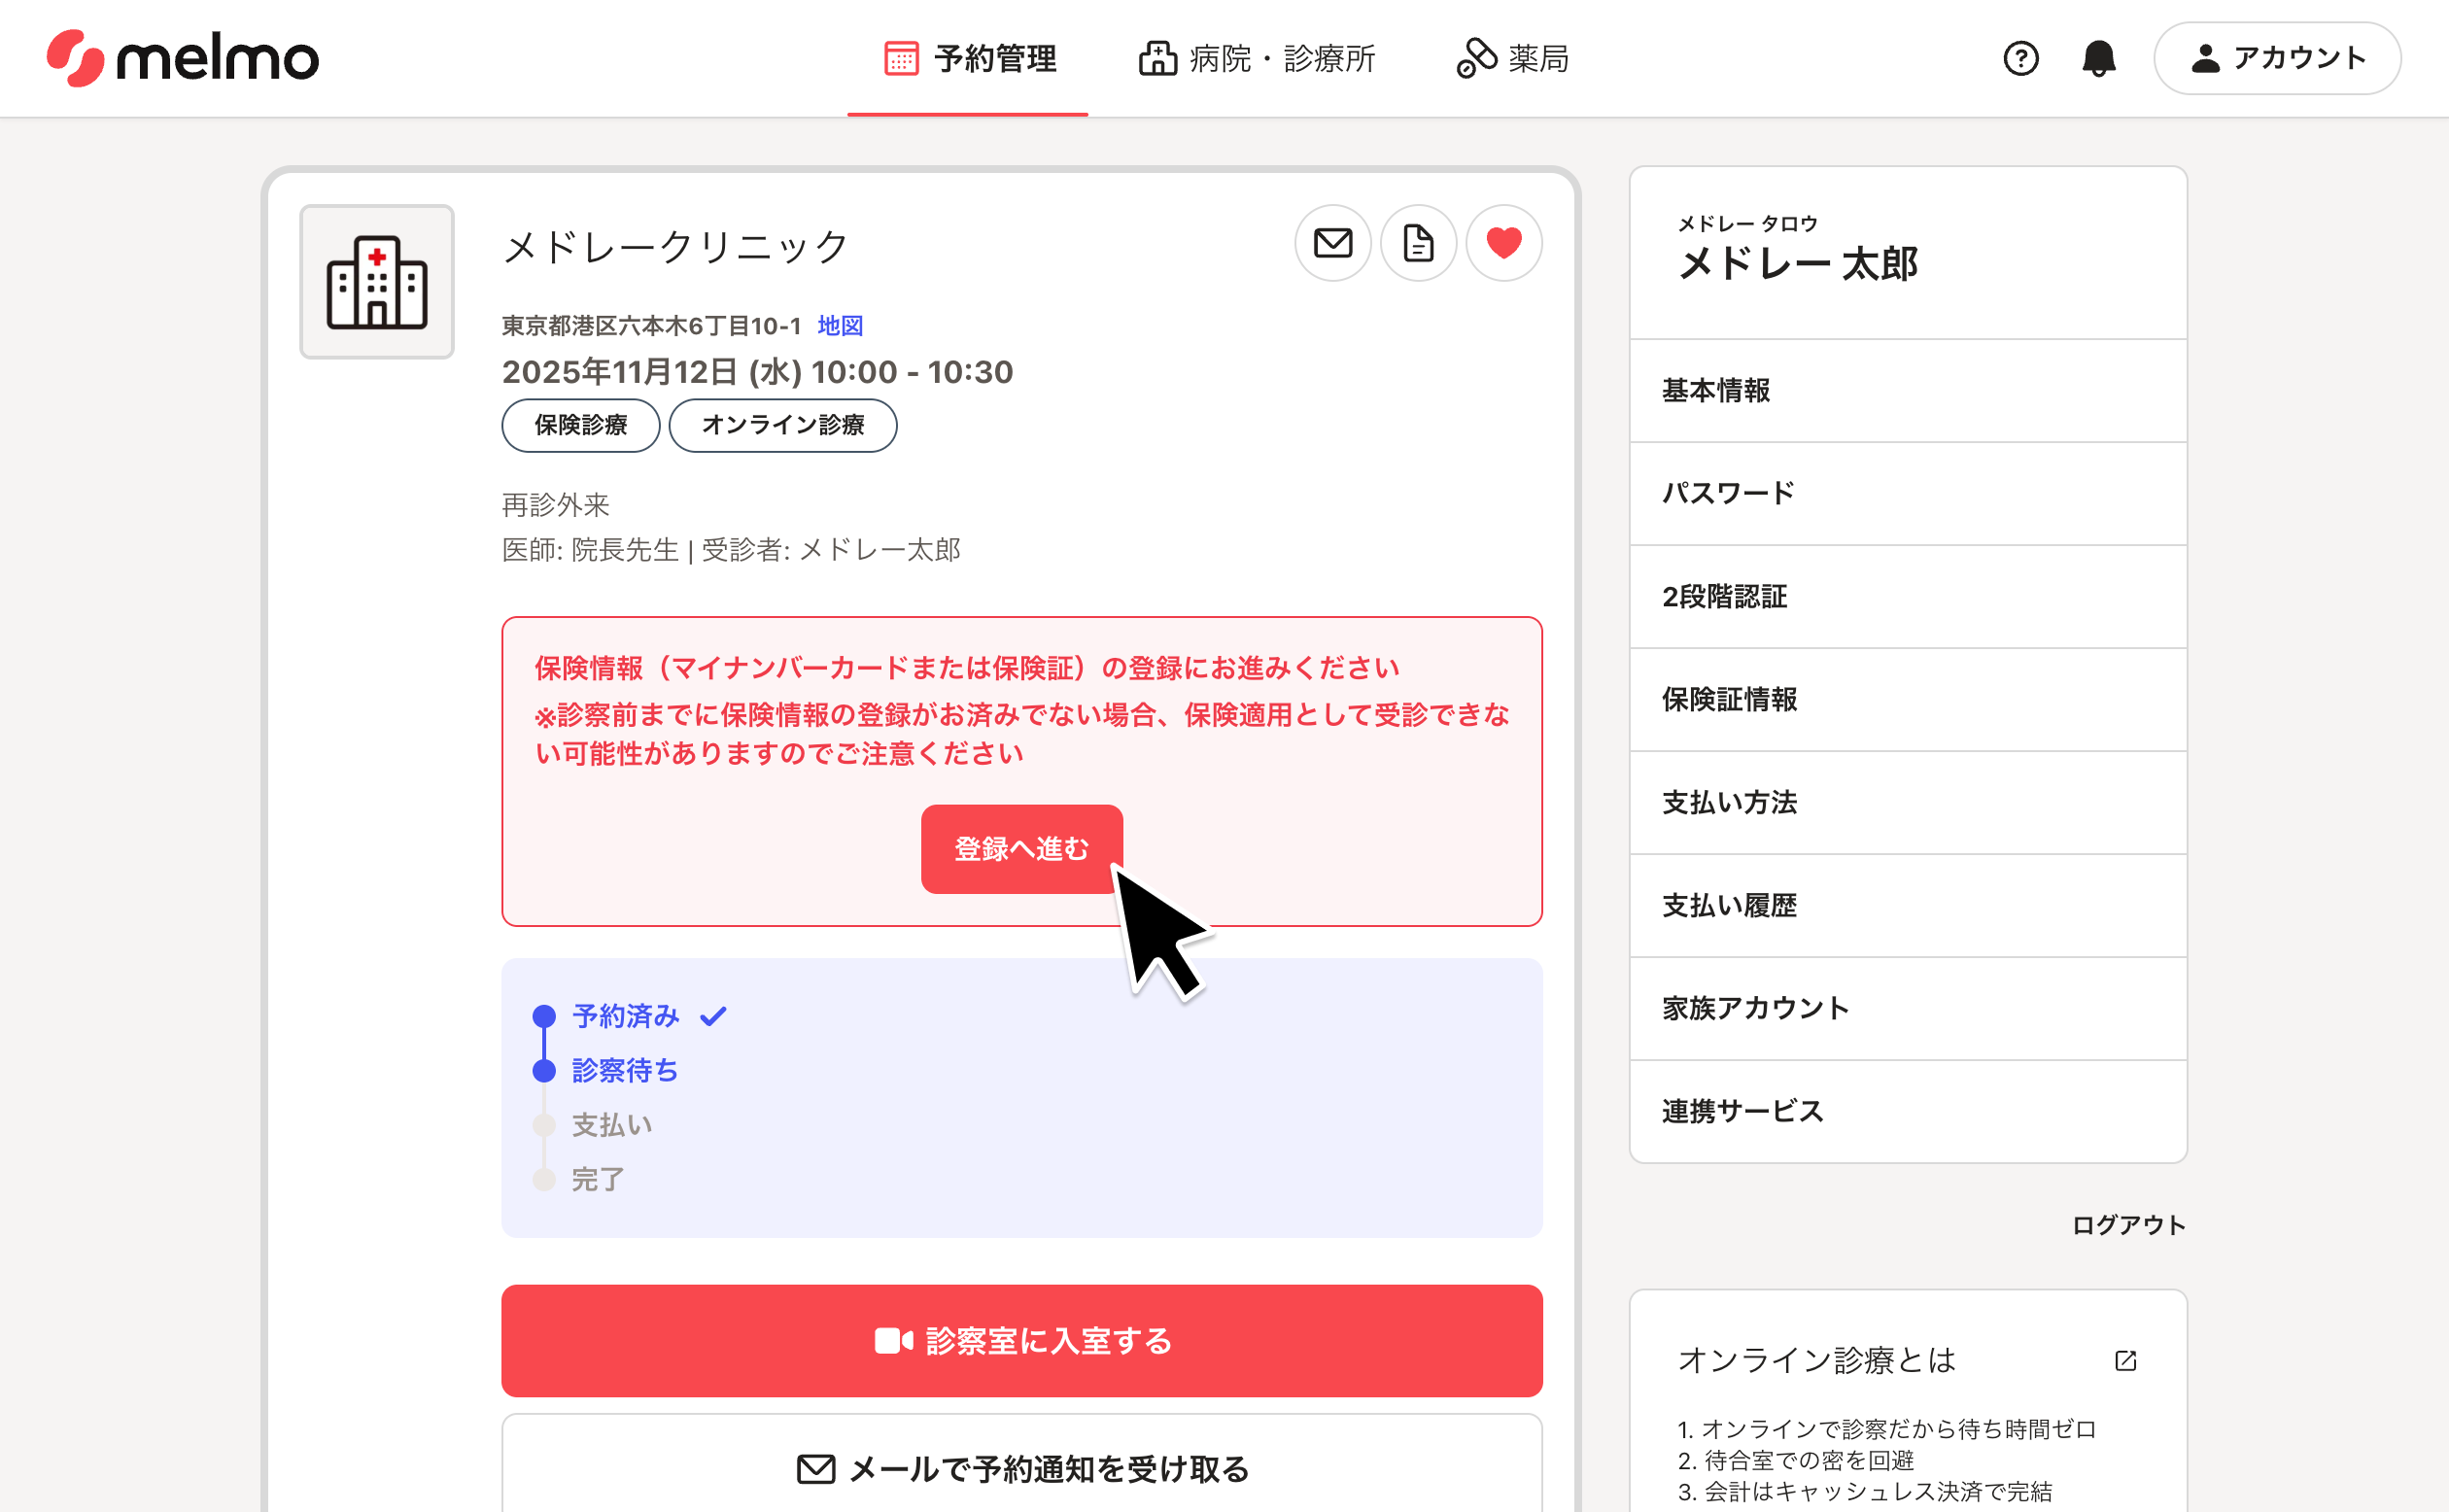The height and width of the screenshot is (1512, 2449).
Task: Click 診察室に入室する button
Action: [1021, 1340]
